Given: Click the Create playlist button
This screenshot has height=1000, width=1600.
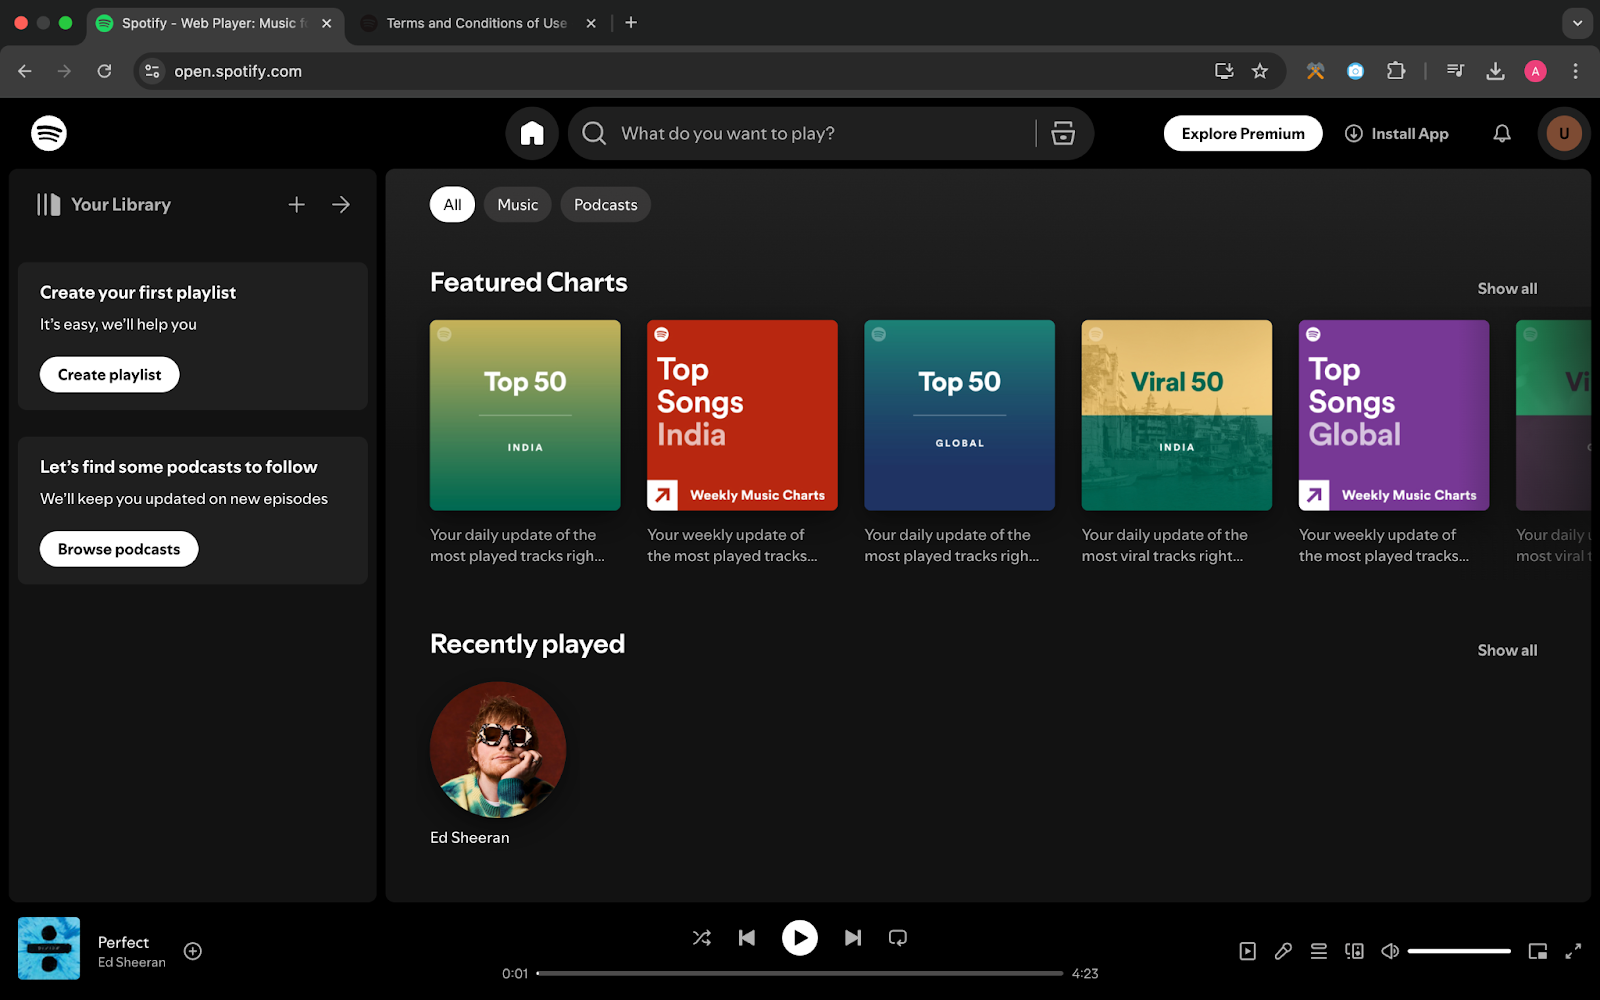Looking at the screenshot, I should pyautogui.click(x=109, y=375).
